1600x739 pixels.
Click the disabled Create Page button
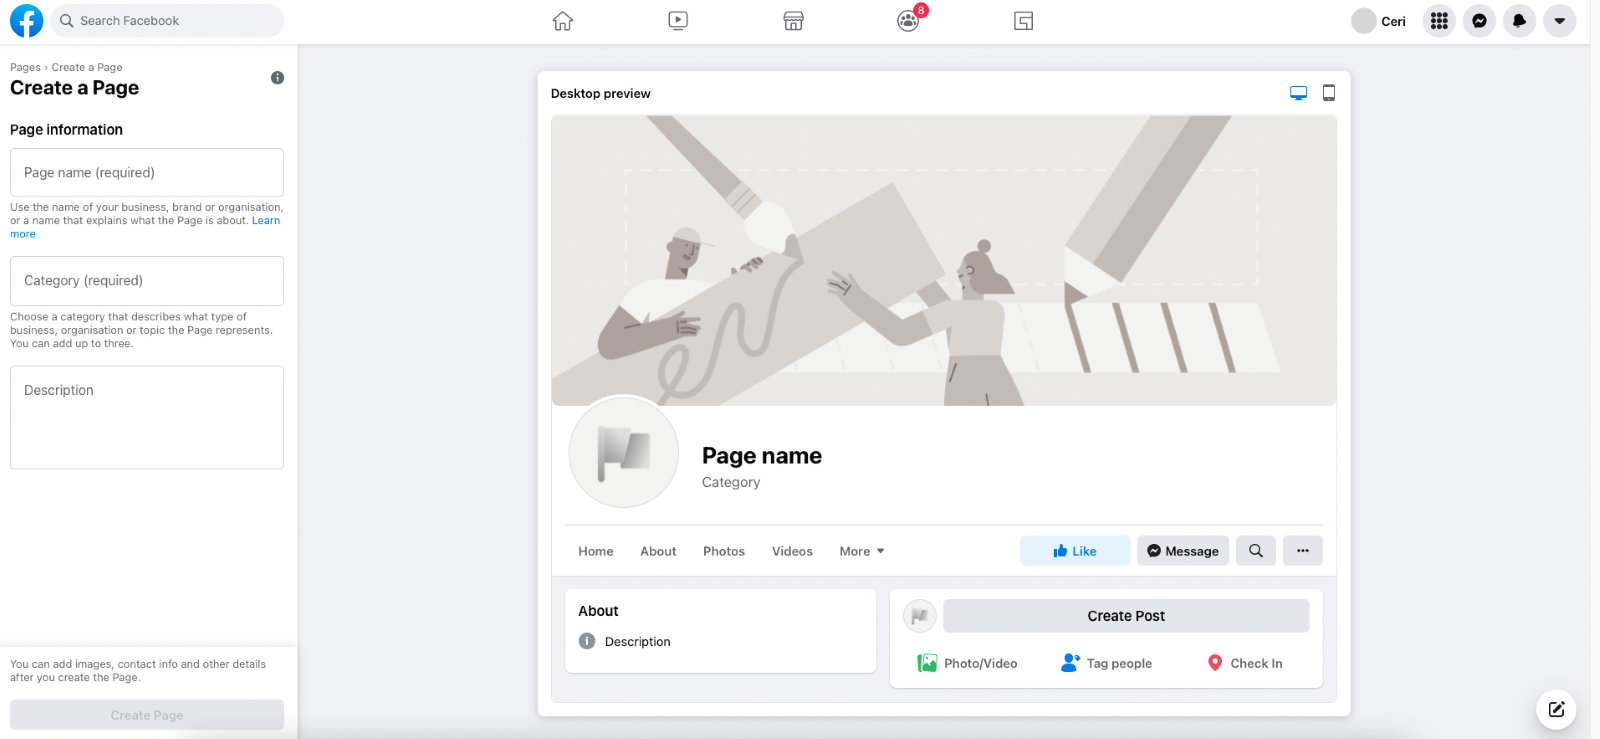[x=147, y=715]
